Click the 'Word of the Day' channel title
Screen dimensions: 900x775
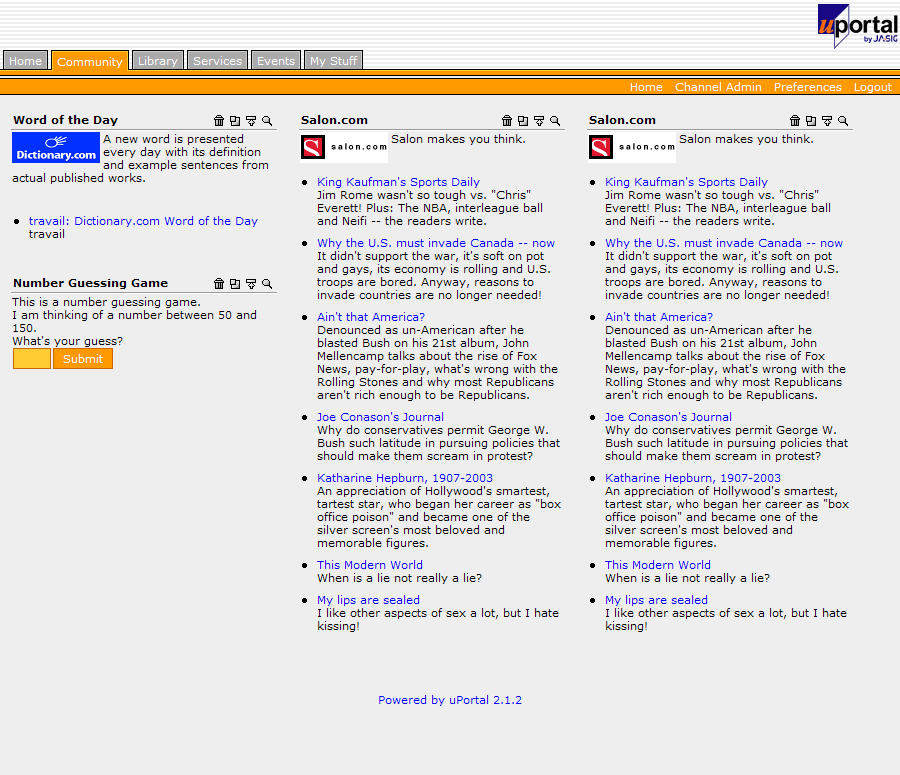click(x=65, y=120)
